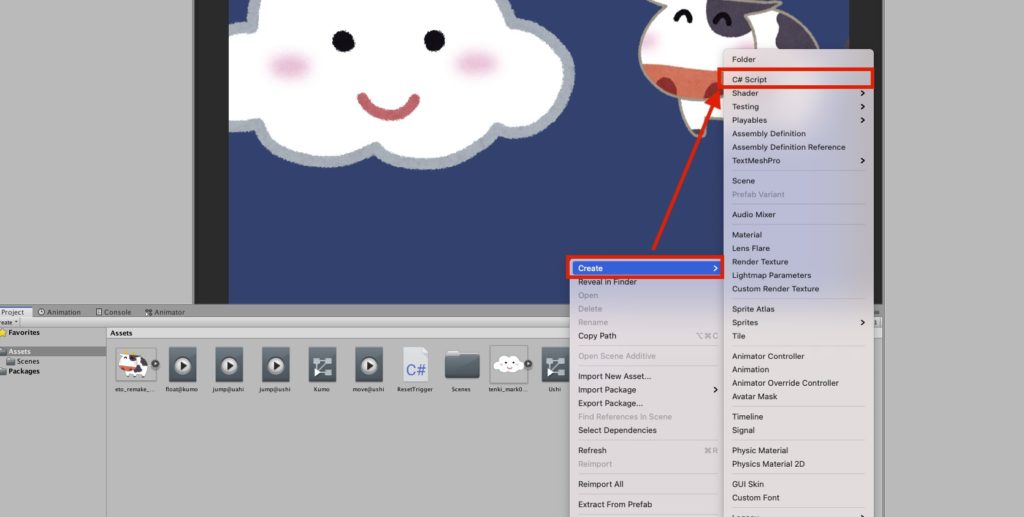Switch to the Animator tab

click(x=165, y=312)
